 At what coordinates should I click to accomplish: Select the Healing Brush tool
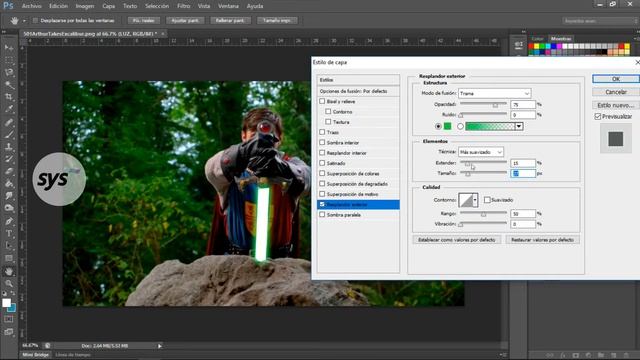coord(9,122)
